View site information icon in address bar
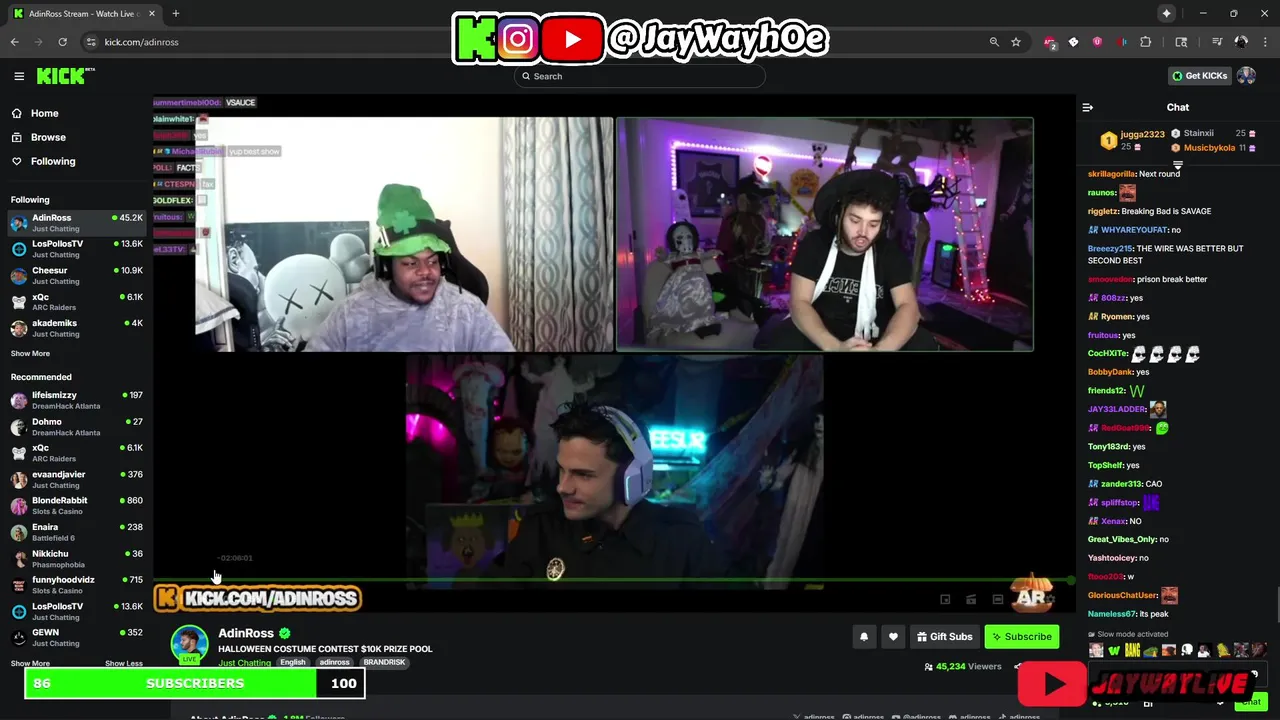Screen dimensions: 1280x720 [91, 42]
